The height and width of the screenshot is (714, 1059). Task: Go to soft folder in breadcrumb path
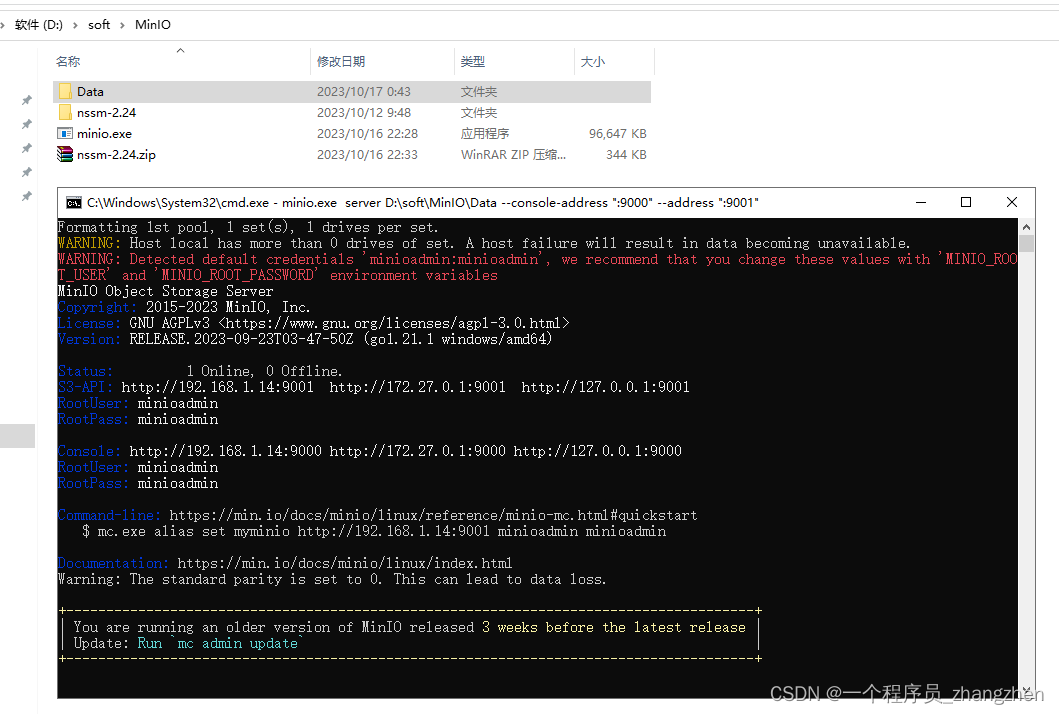click(99, 25)
